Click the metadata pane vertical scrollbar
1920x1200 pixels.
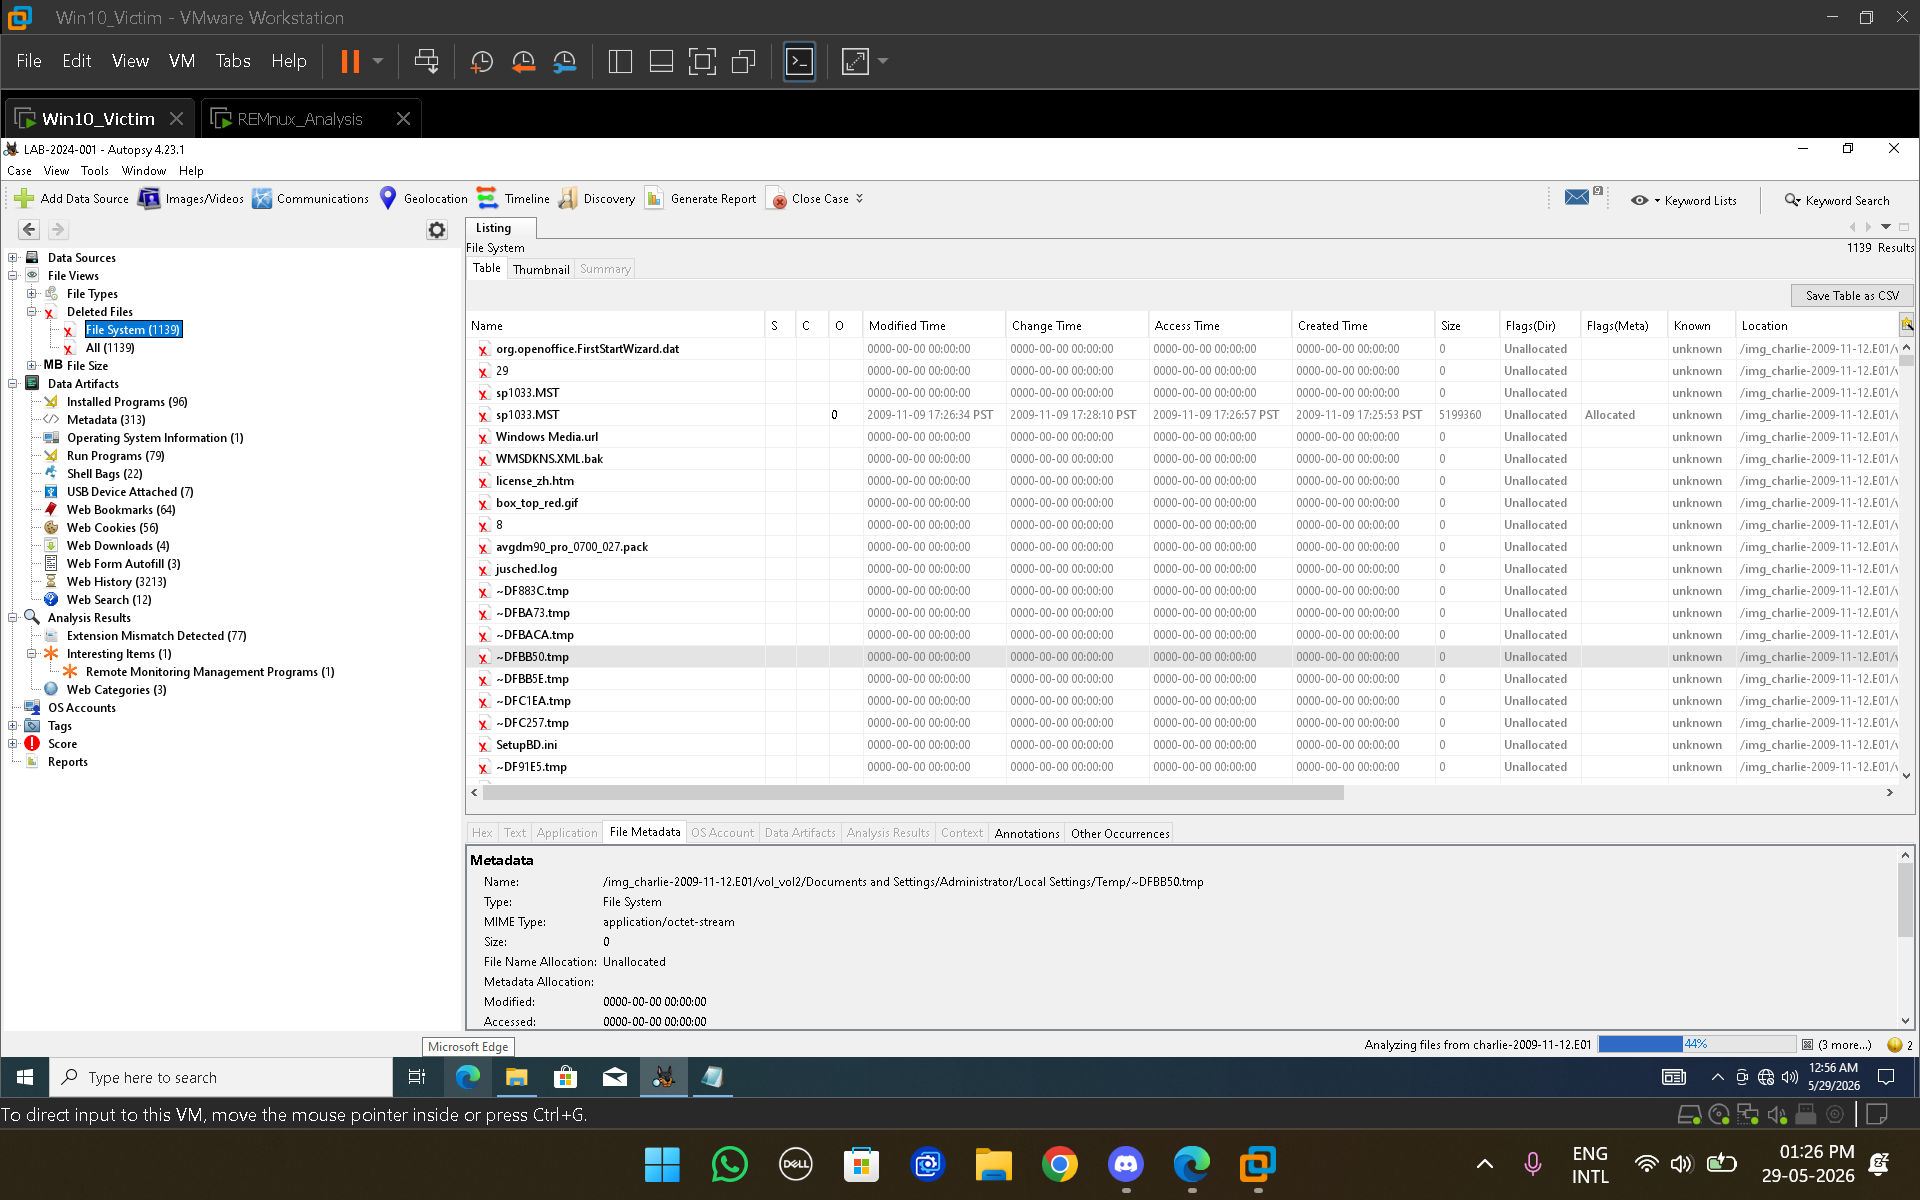pyautogui.click(x=1905, y=900)
